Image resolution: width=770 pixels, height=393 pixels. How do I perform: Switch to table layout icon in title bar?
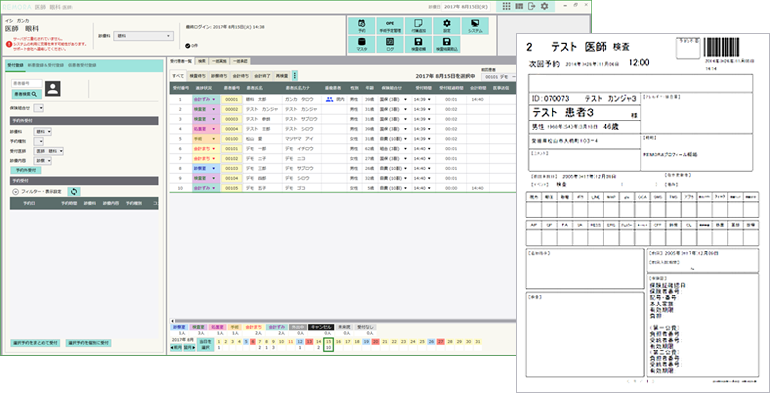click(520, 6)
